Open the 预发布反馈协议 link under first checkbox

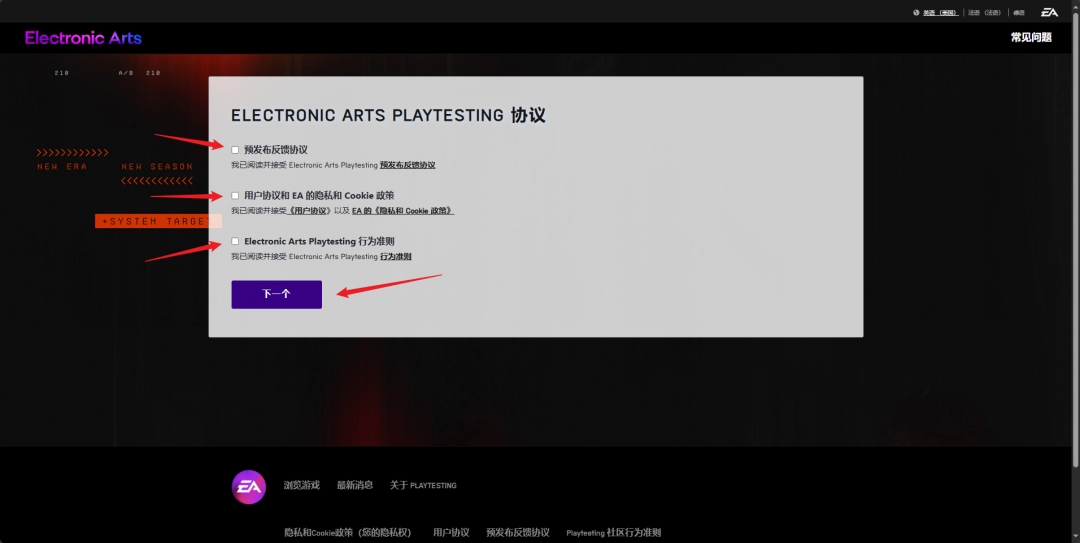click(x=407, y=165)
